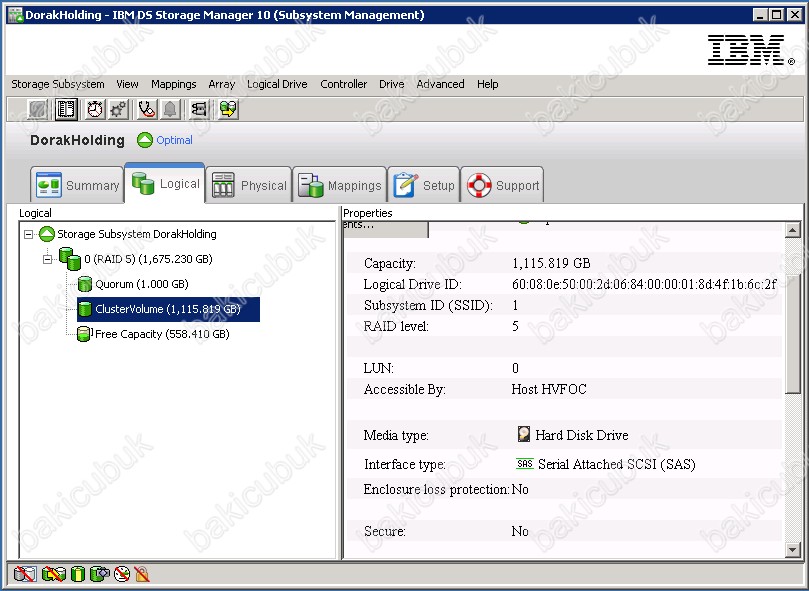809x591 pixels.
Task: Open the Storage Subsystem menu
Action: pyautogui.click(x=58, y=84)
